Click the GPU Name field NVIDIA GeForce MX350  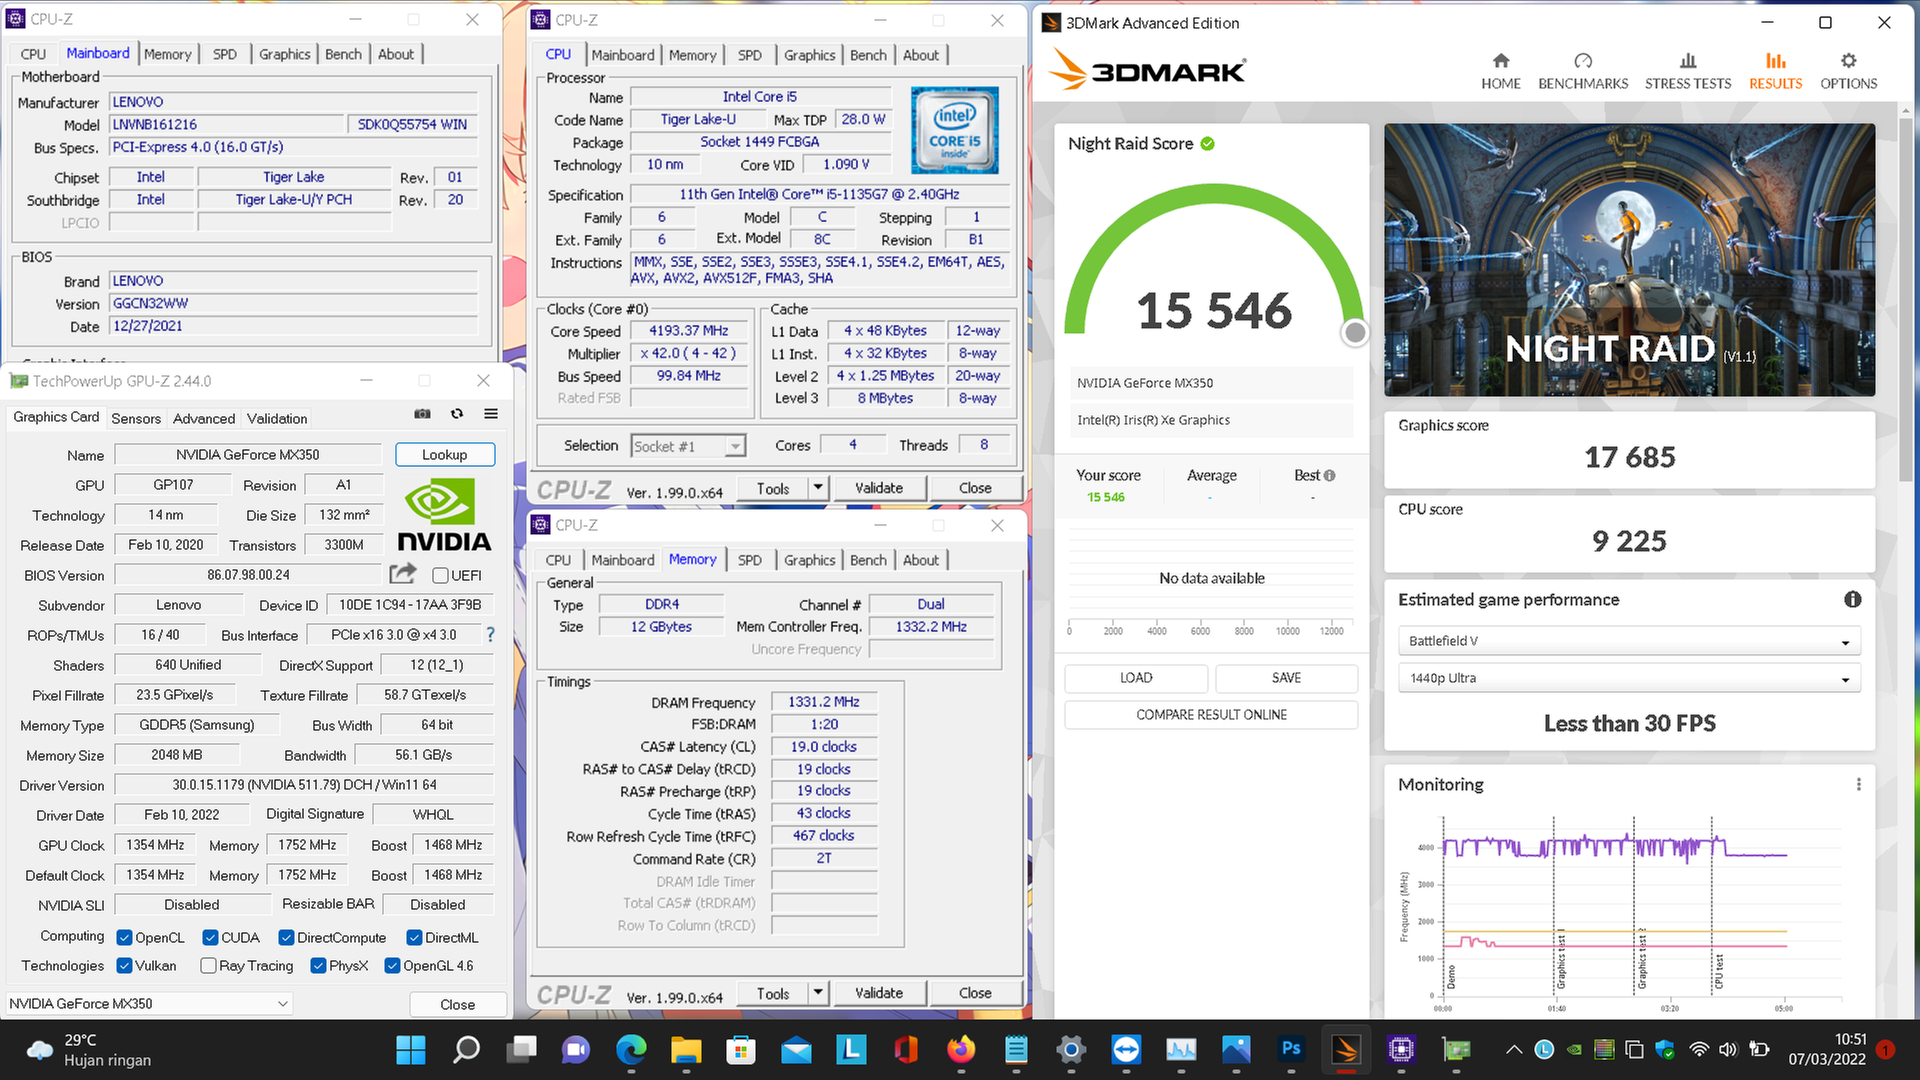[248, 455]
